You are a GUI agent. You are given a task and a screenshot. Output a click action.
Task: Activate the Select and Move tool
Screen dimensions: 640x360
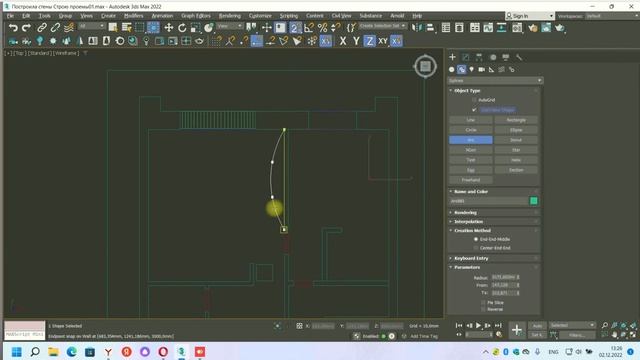[169, 28]
